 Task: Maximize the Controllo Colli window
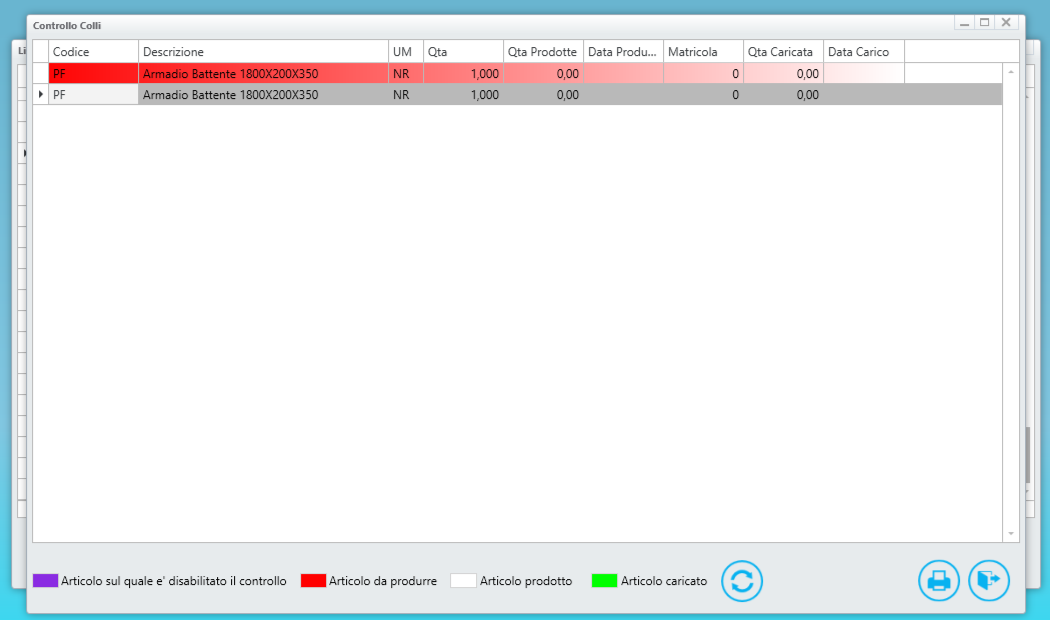985,23
